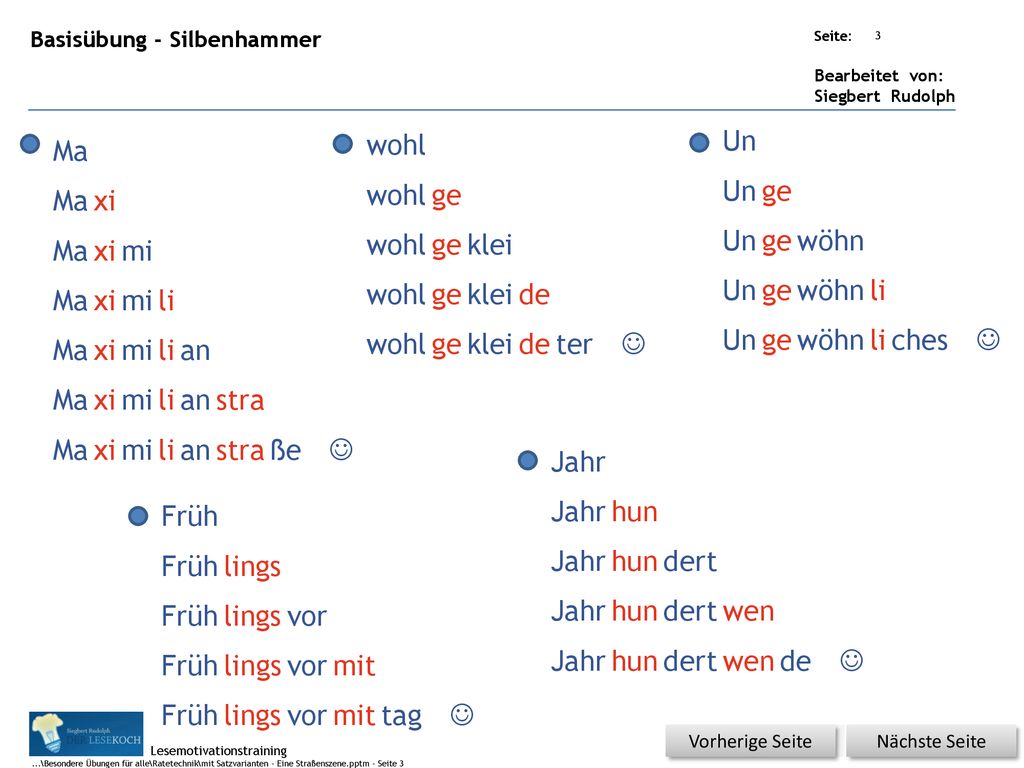Click the blue bullet beside wohl

coord(343,144)
